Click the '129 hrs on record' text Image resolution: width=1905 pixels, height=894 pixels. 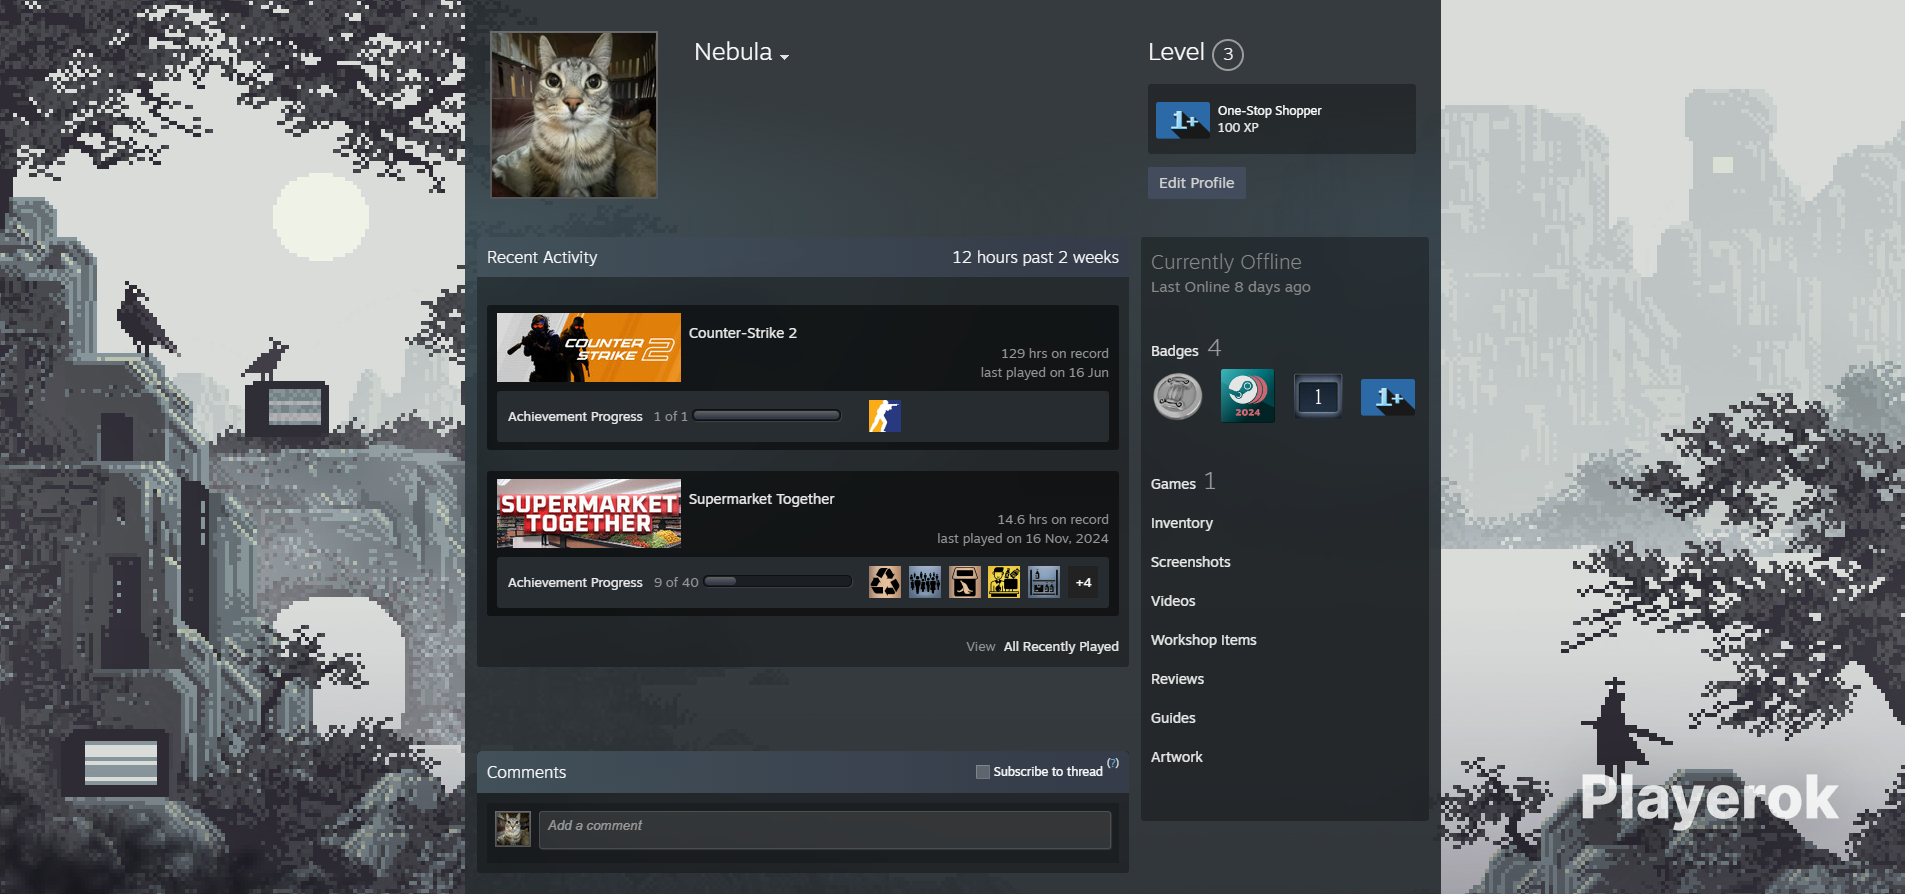tap(1055, 354)
